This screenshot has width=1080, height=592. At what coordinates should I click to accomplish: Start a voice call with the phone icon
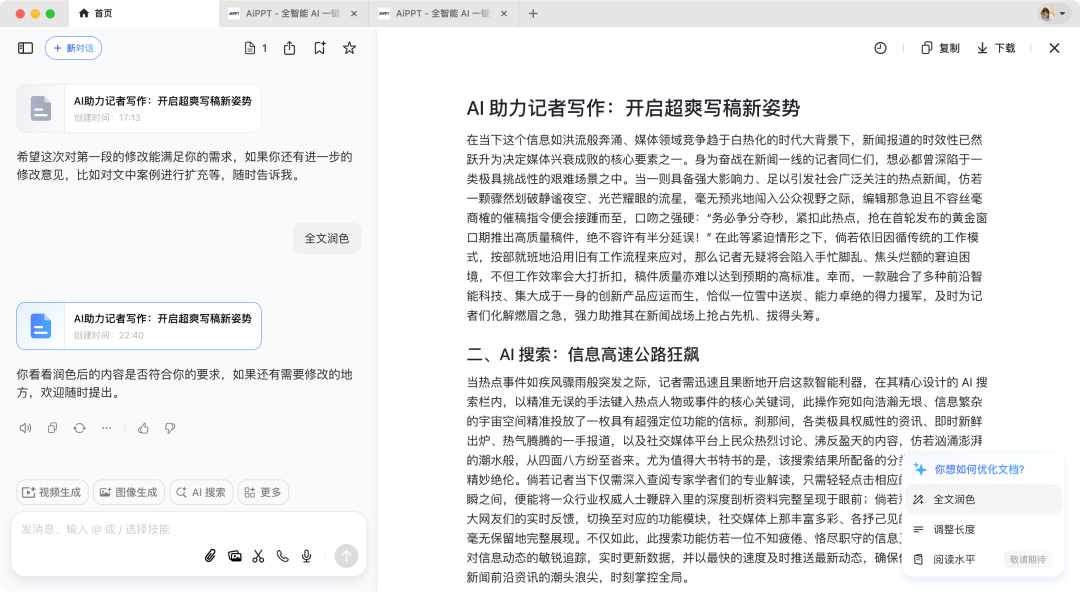pos(282,556)
